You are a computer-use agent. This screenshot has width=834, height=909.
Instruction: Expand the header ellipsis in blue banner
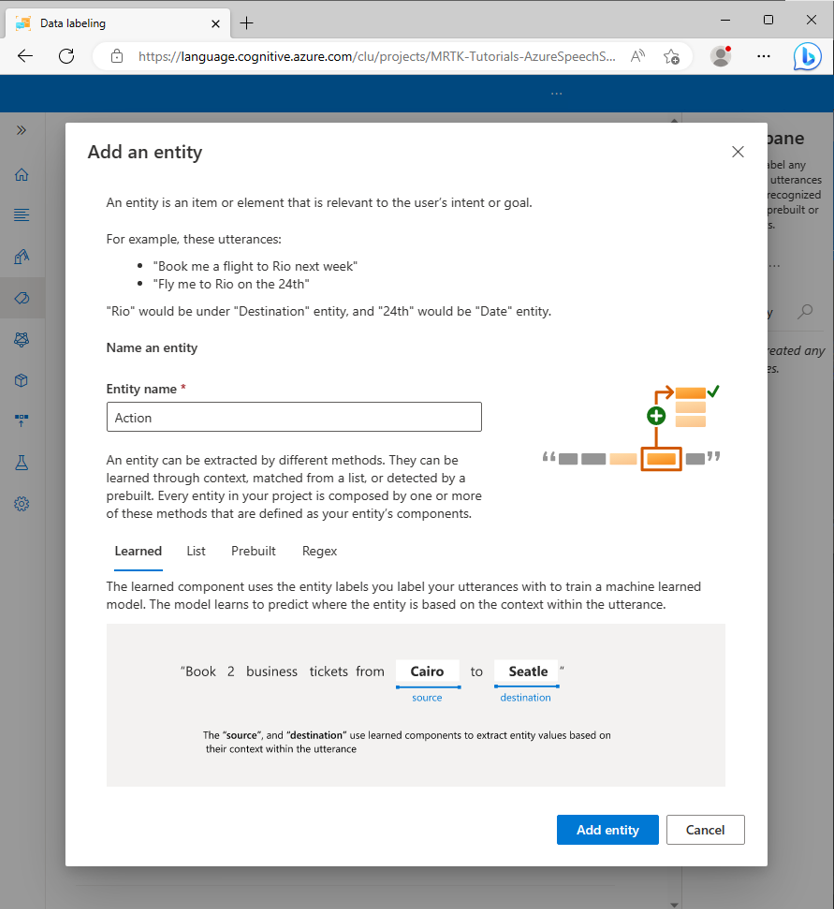pyautogui.click(x=556, y=93)
